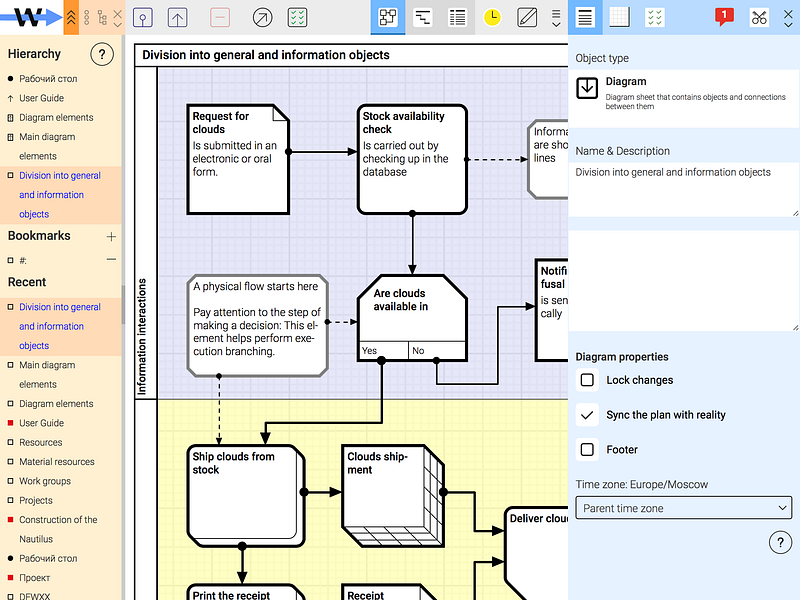Open Проект in Recent list
Image resolution: width=800 pixels, height=600 pixels.
[35, 578]
